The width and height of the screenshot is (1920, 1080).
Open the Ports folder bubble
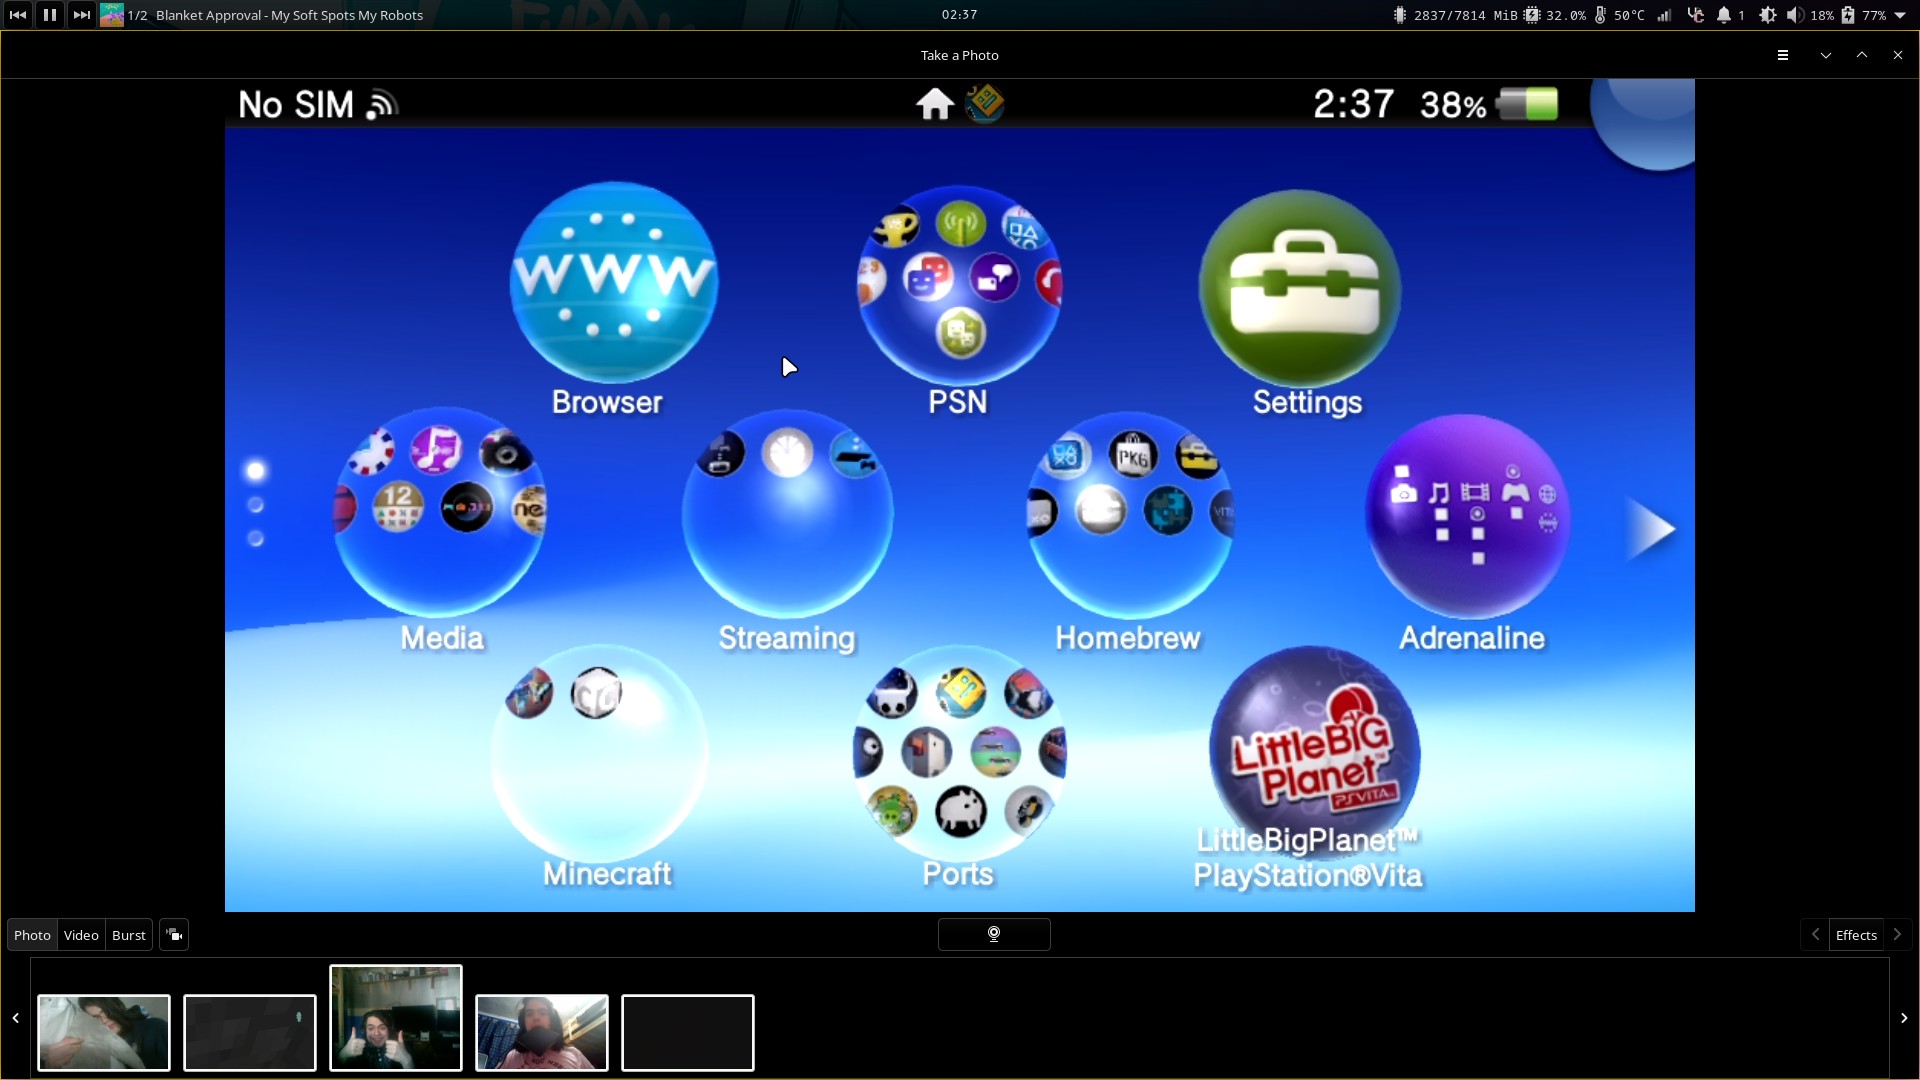[x=958, y=752]
